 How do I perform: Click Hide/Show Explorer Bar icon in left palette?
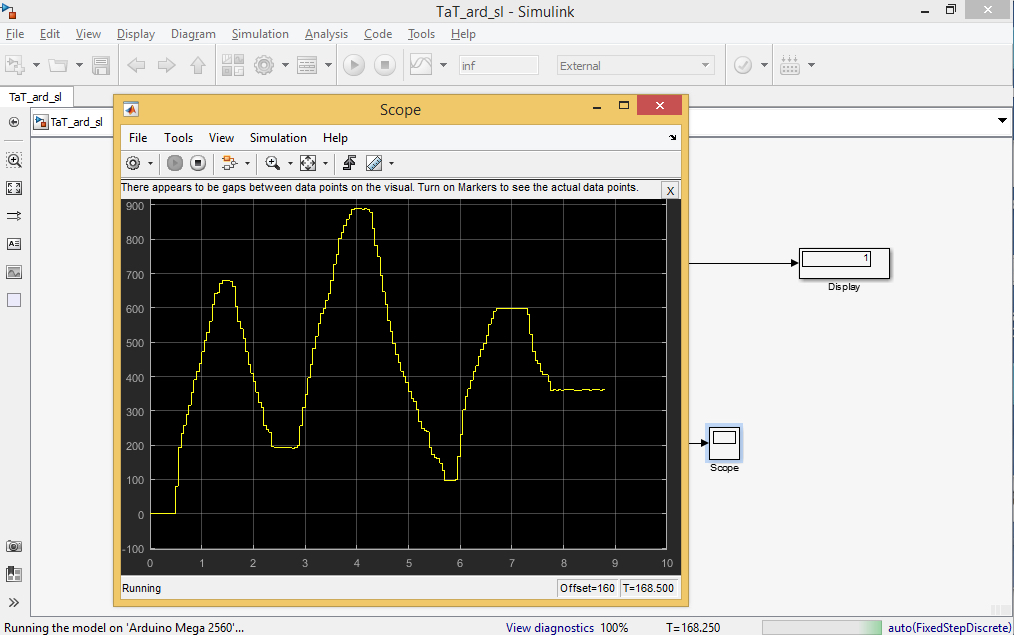click(14, 122)
